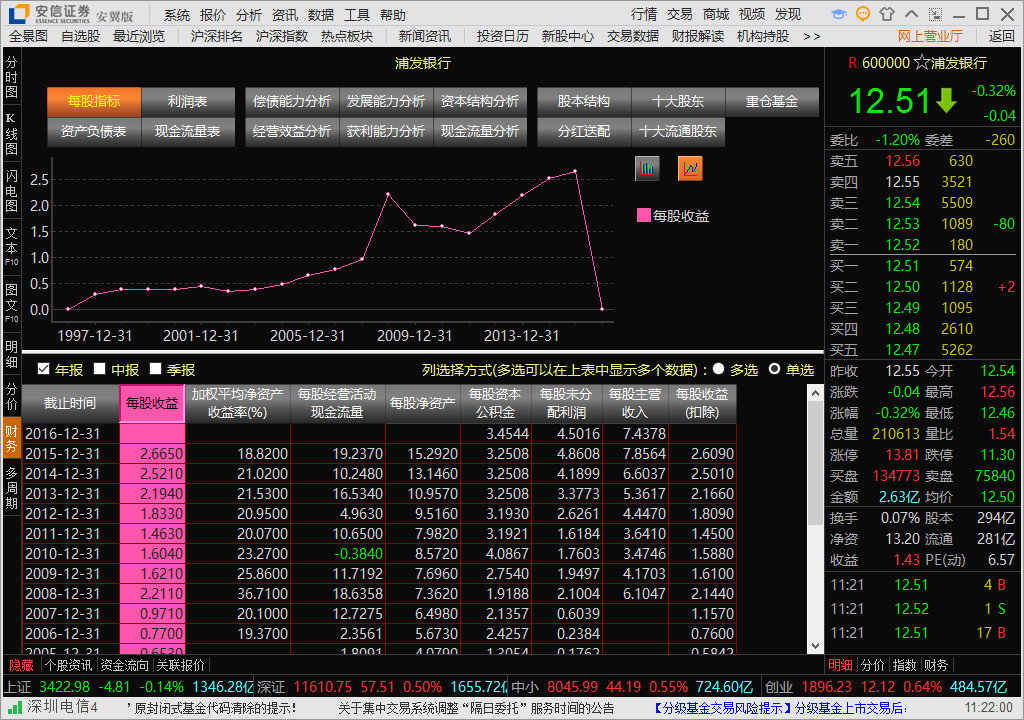Click the 返回 button
1024x720 pixels.
point(1001,37)
